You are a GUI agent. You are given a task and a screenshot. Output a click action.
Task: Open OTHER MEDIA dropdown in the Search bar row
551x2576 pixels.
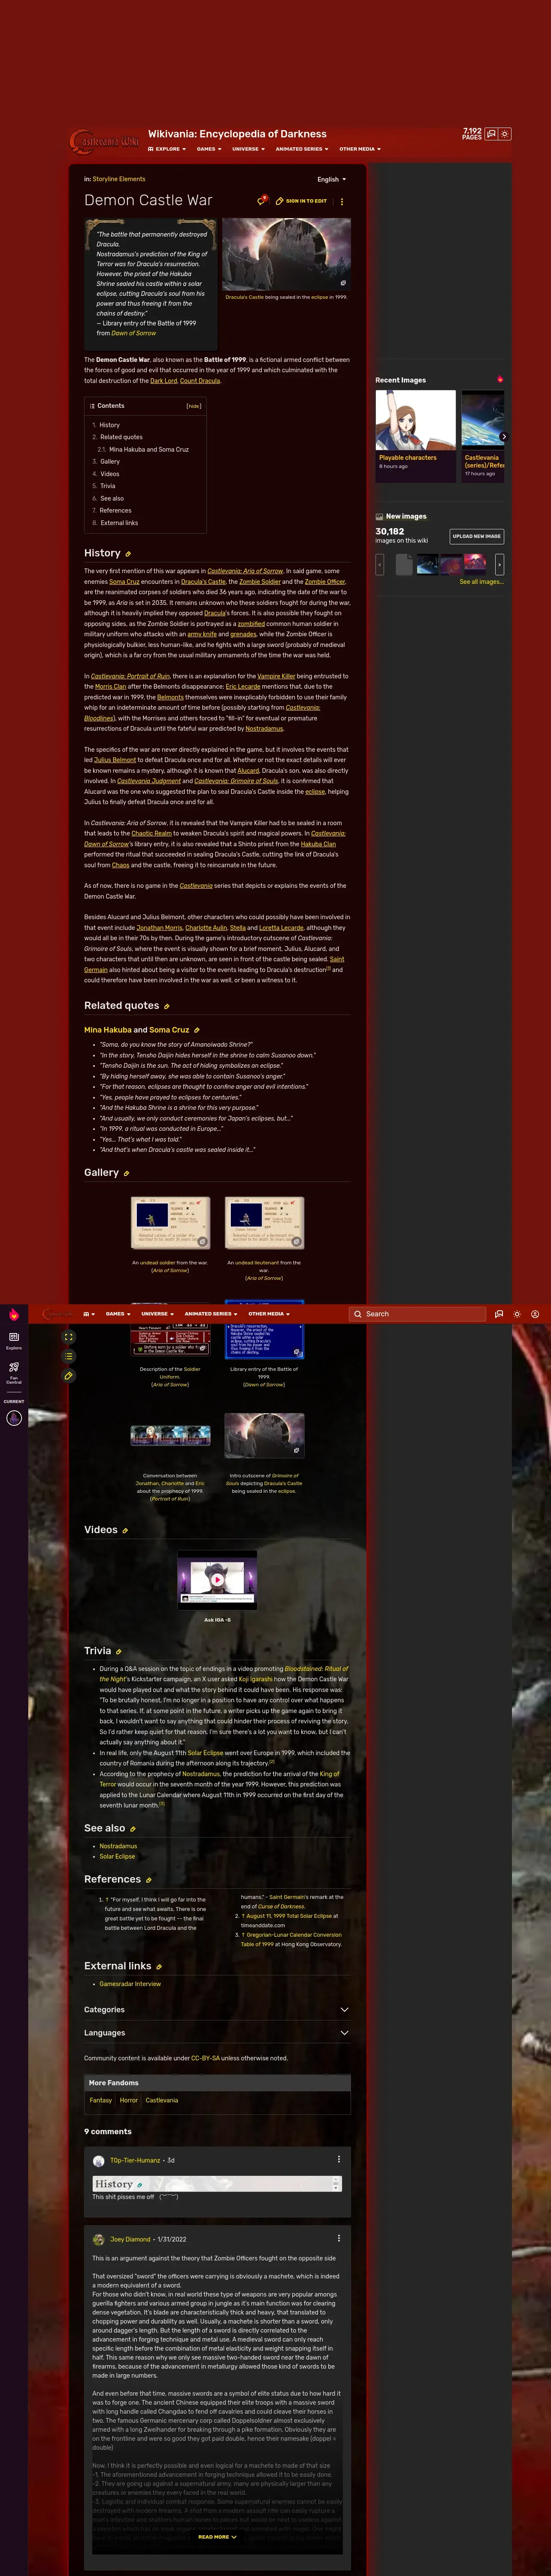269,1314
